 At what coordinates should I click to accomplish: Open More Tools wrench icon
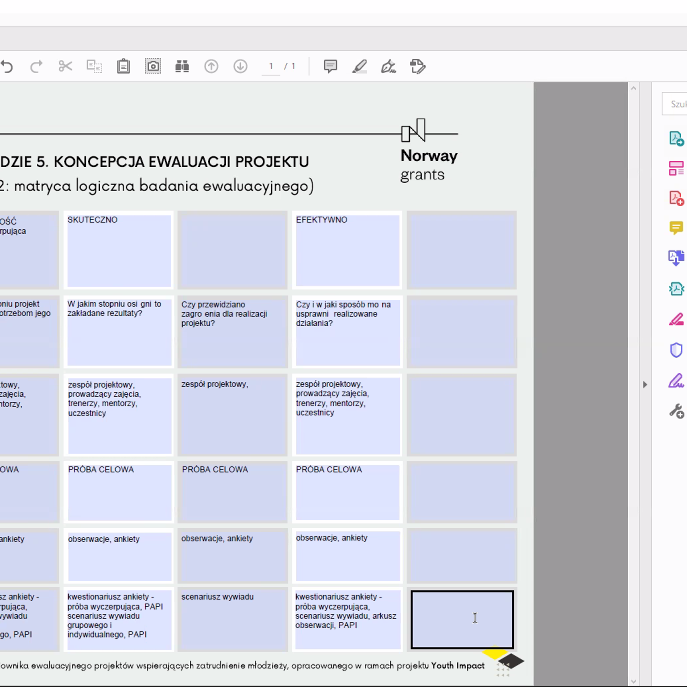(676, 410)
